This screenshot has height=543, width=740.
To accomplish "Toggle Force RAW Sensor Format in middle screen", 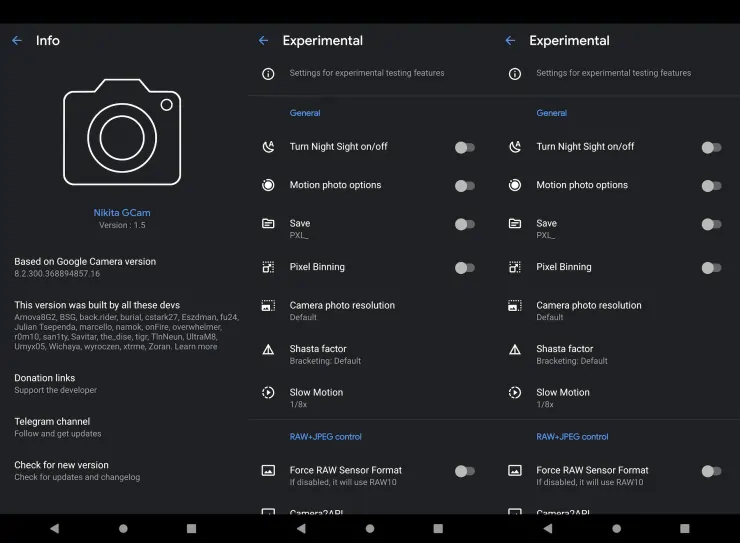I will point(465,471).
